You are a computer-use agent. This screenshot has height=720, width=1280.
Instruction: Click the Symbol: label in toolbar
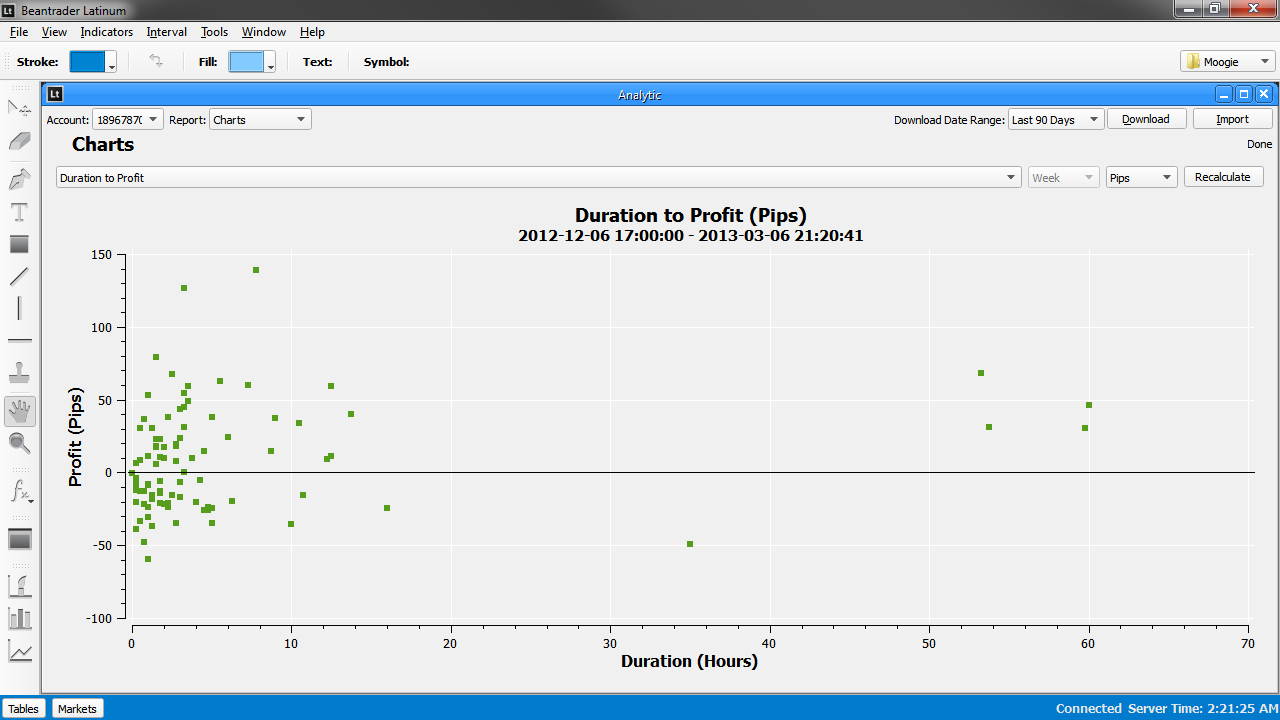tap(387, 62)
